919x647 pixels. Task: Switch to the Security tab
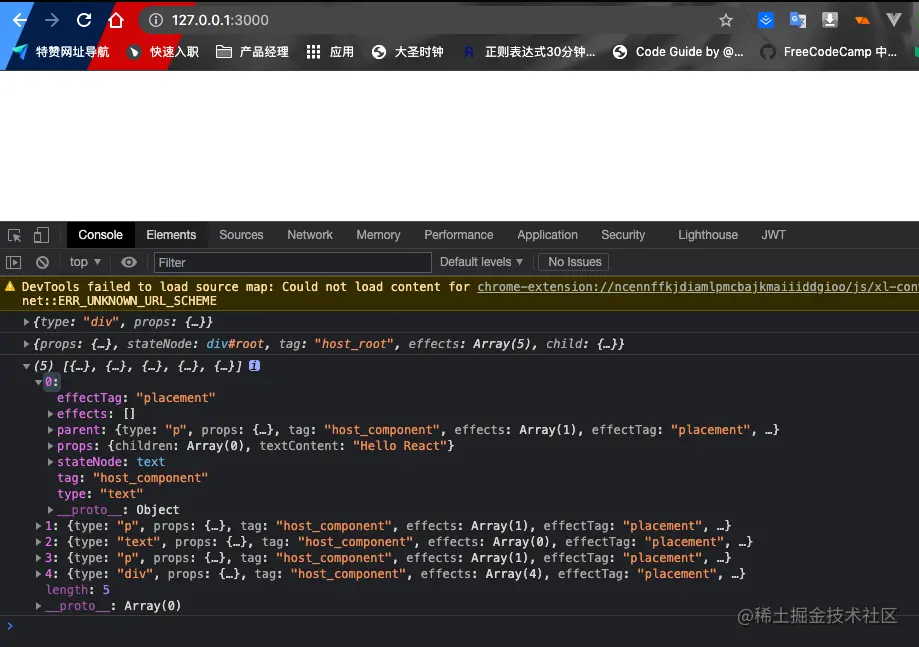pyautogui.click(x=623, y=235)
